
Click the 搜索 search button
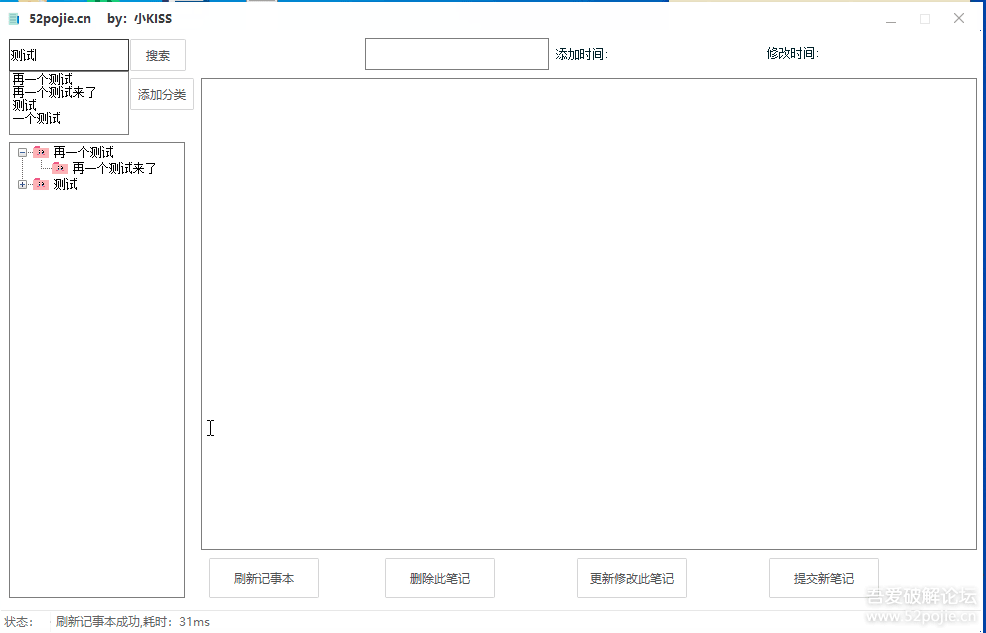pyautogui.click(x=158, y=55)
